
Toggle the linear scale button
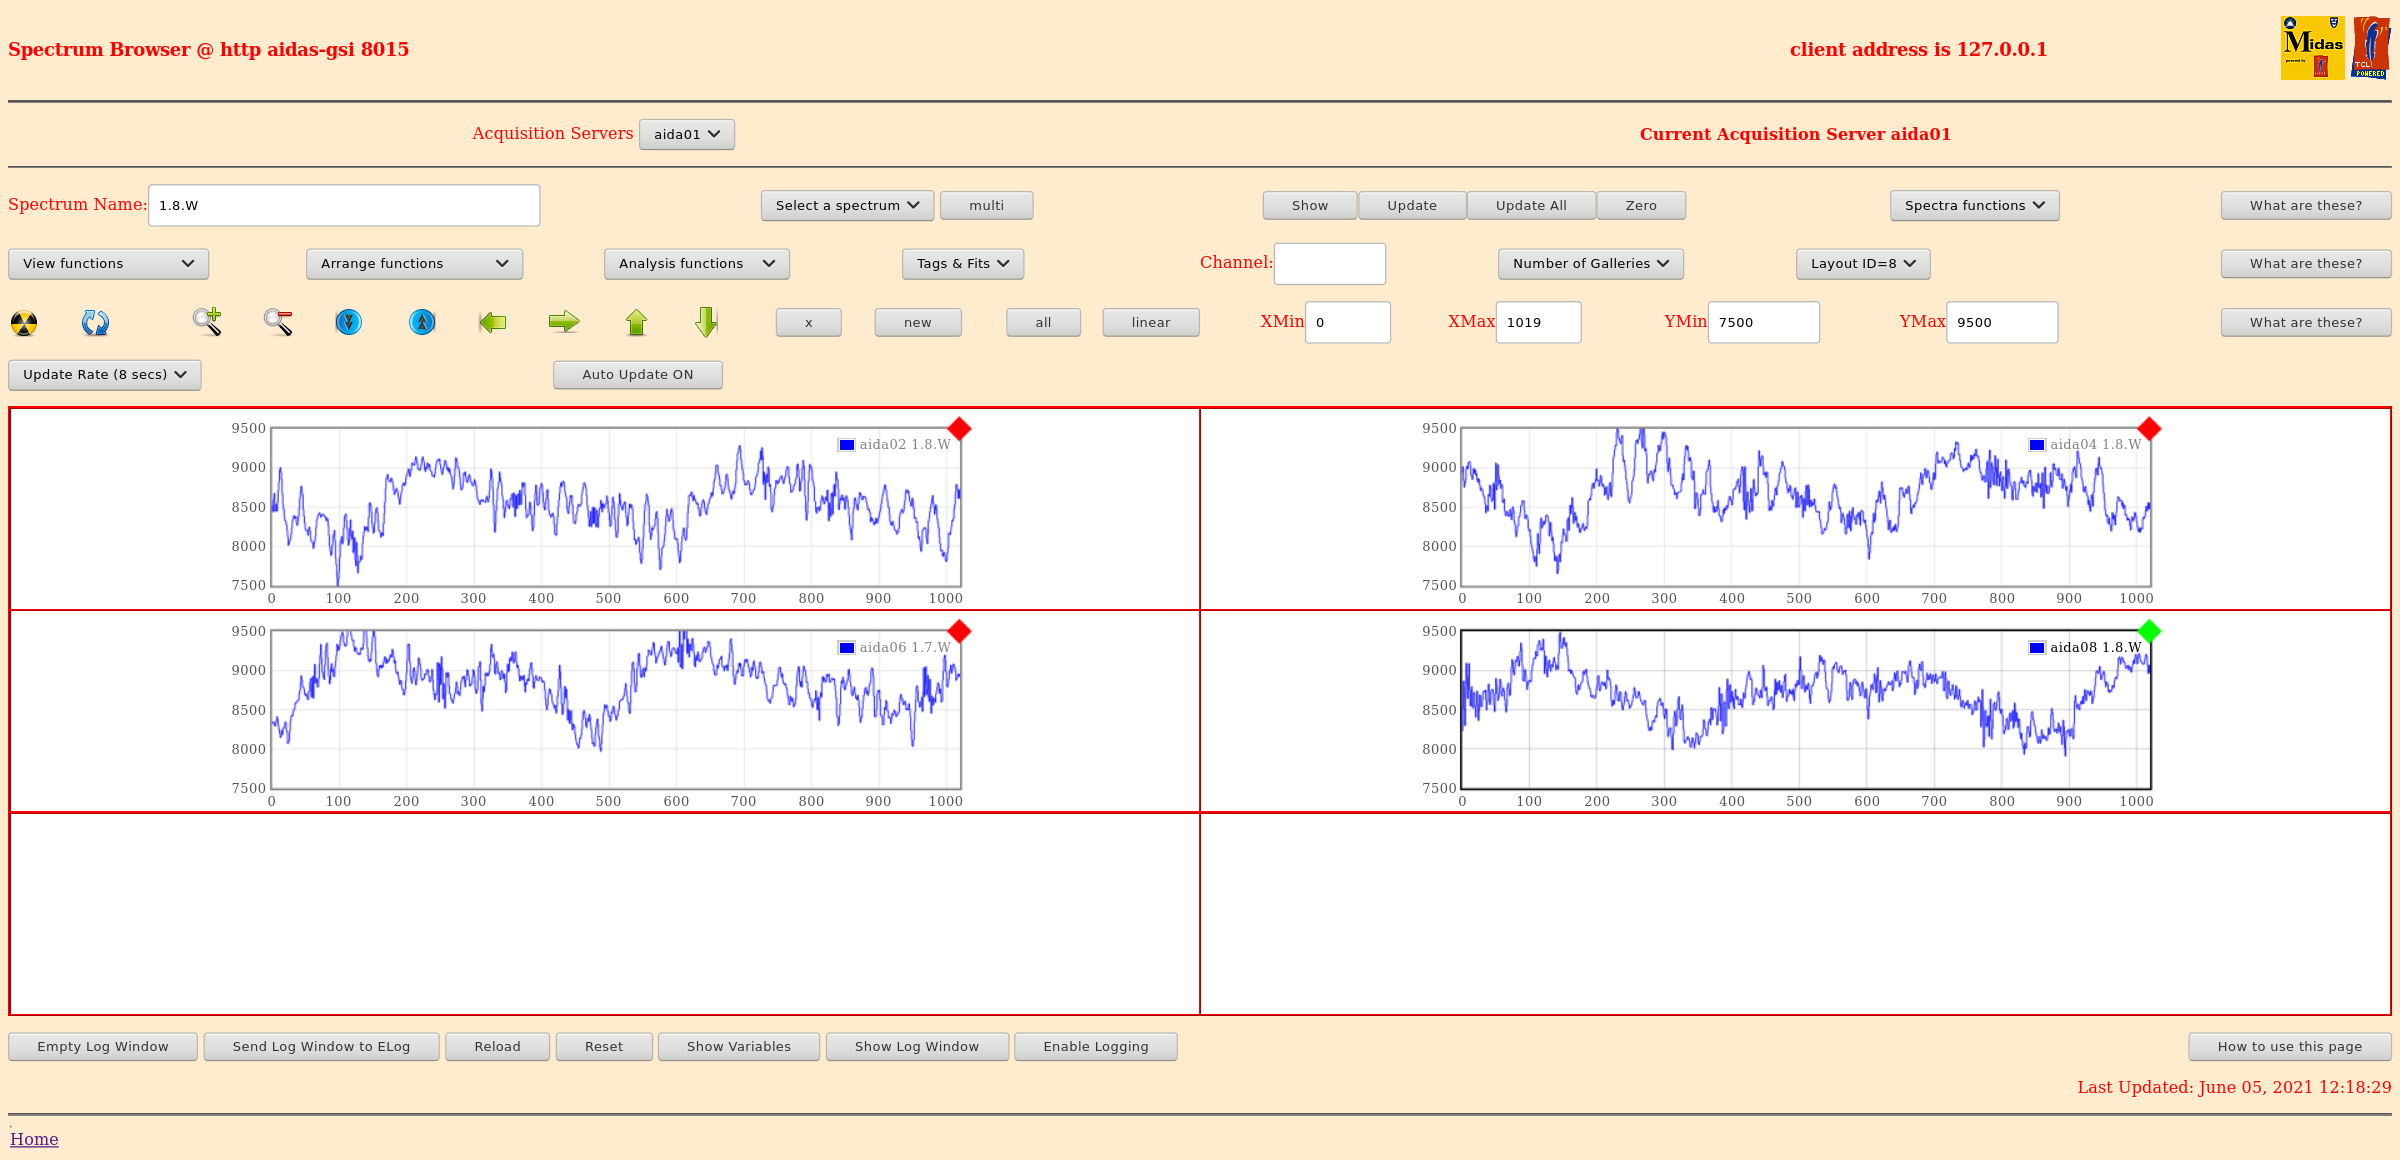coord(1150,323)
